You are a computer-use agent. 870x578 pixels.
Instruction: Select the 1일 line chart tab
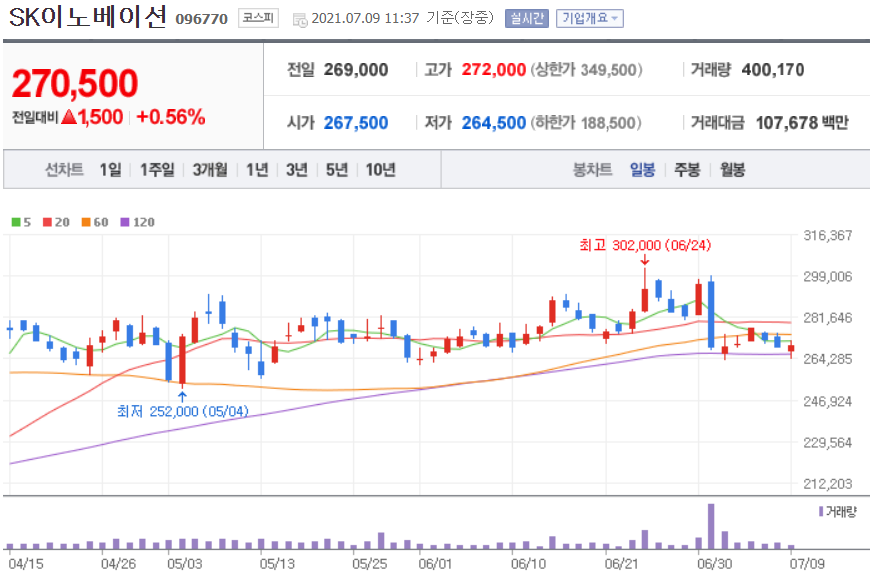pos(110,169)
